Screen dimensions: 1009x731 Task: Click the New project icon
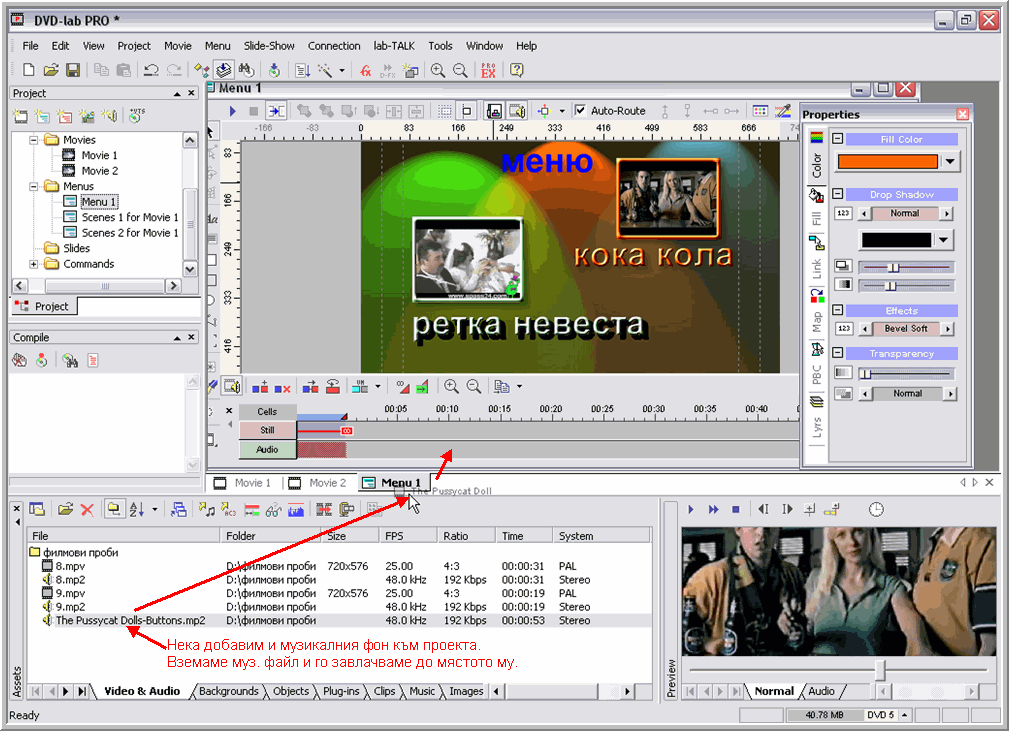tap(28, 70)
